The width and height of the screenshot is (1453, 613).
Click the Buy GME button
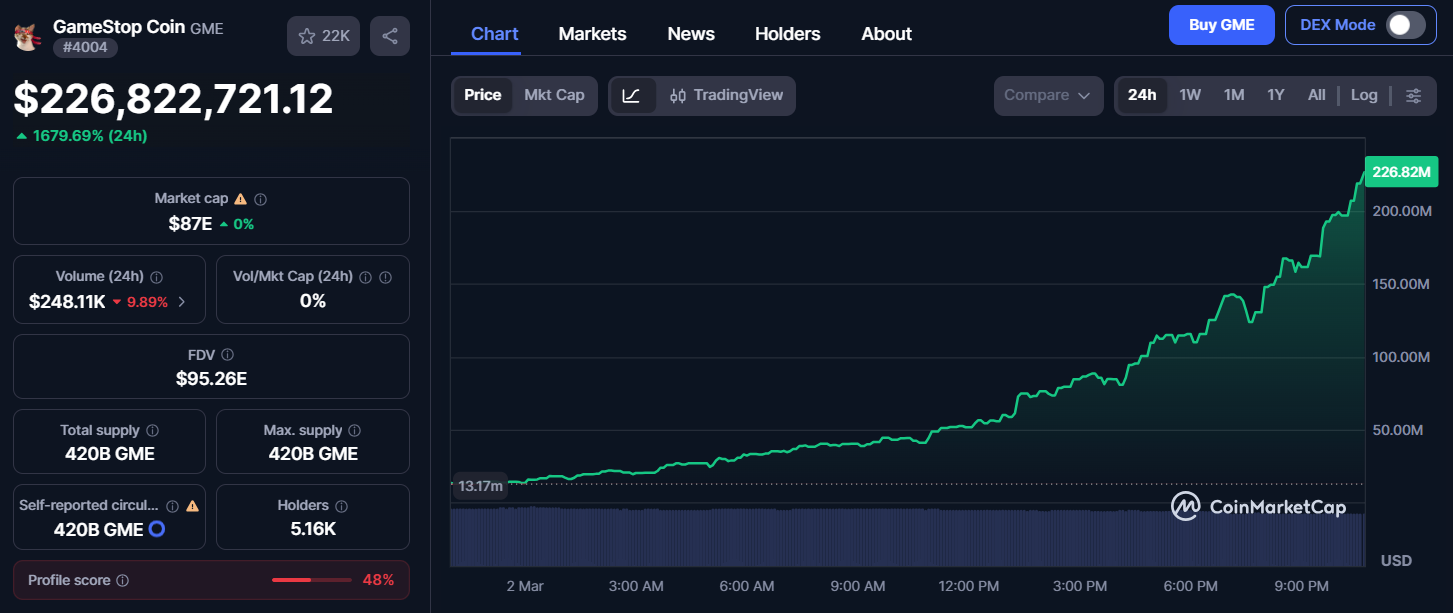coord(1222,25)
